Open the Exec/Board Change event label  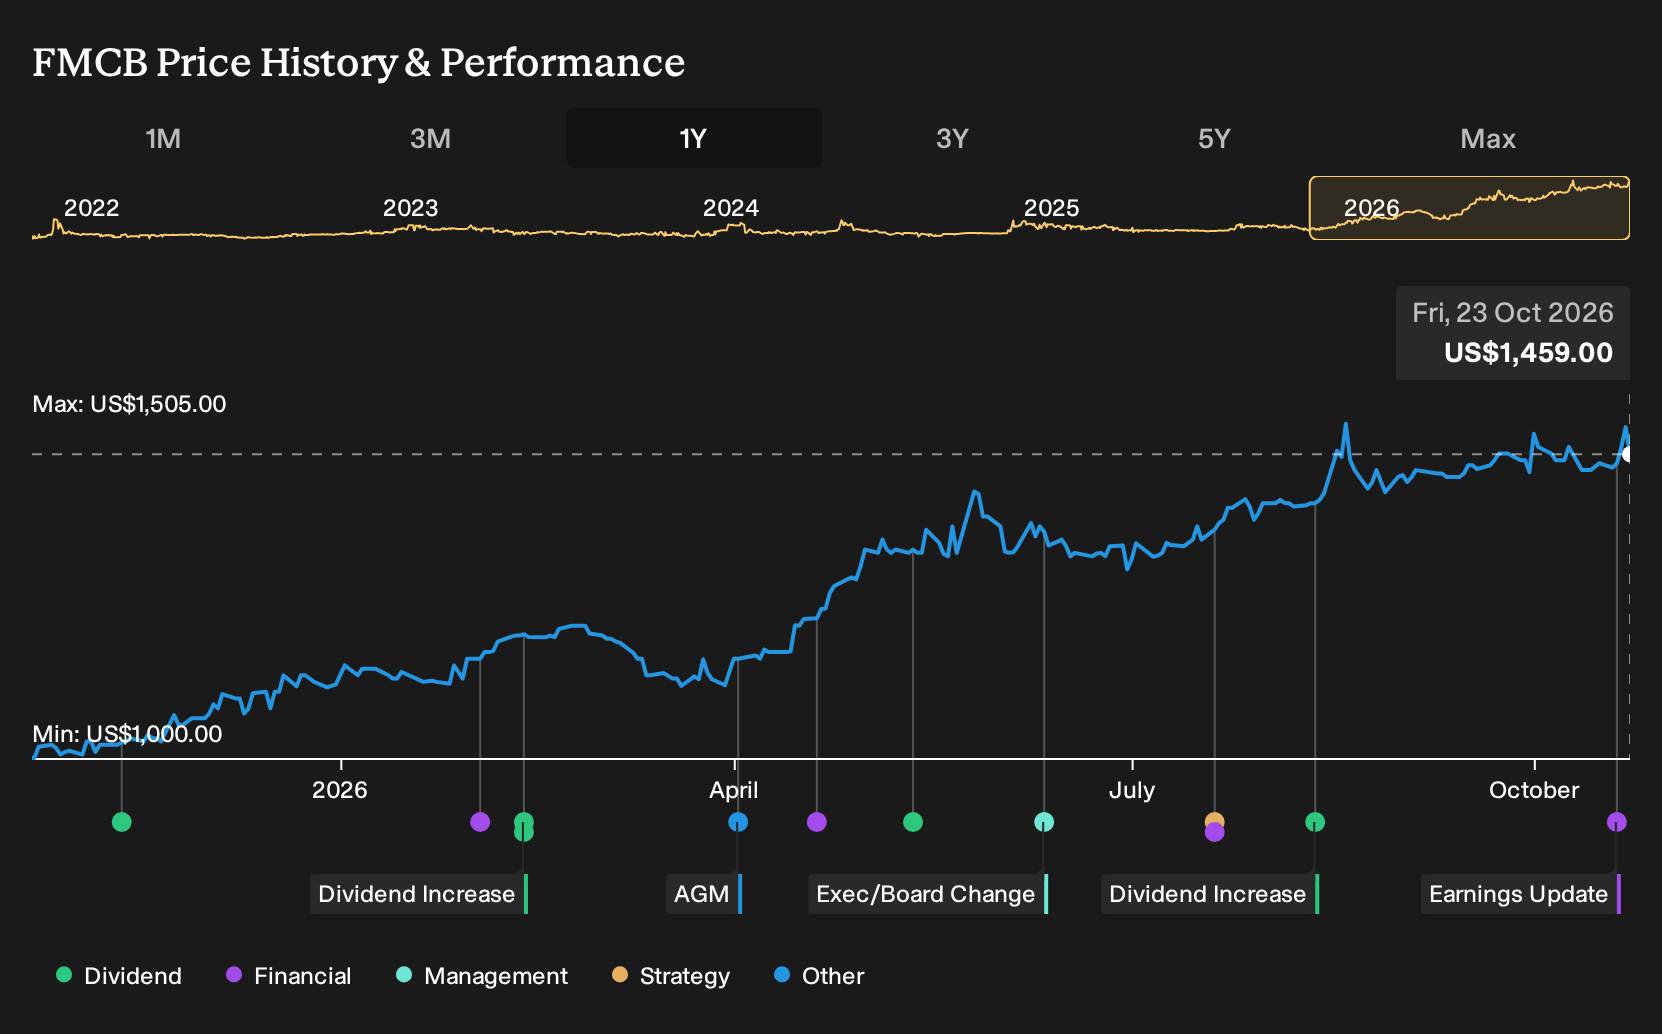pos(927,894)
